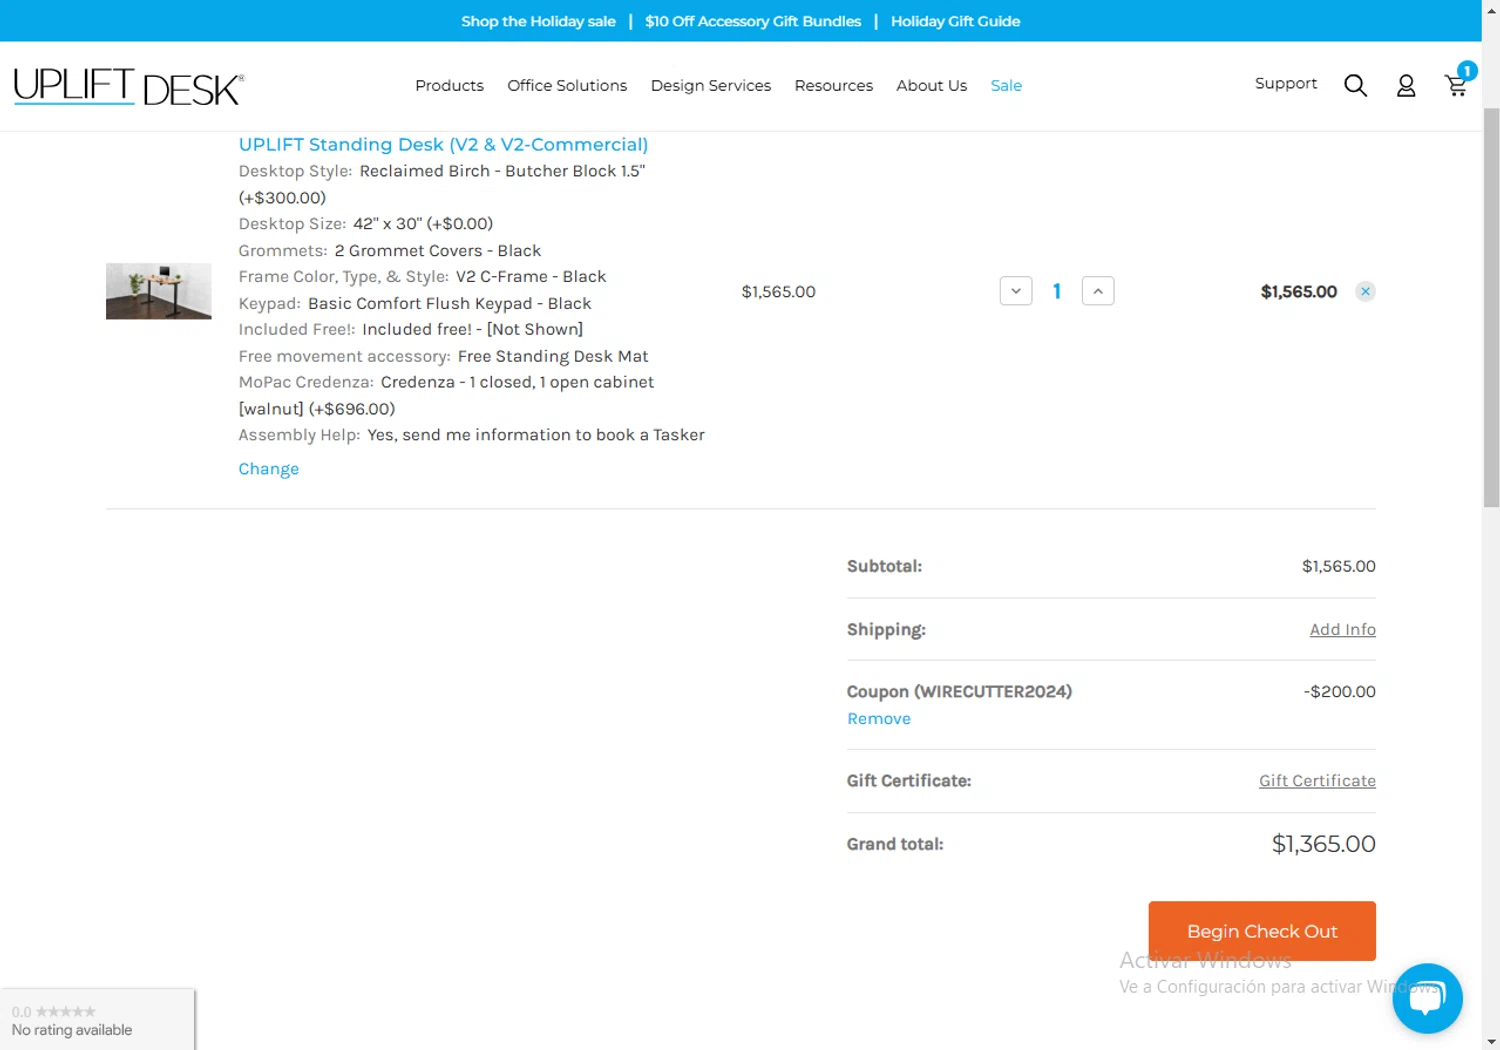Click the No rating available badge
The image size is (1500, 1050).
(97, 1020)
